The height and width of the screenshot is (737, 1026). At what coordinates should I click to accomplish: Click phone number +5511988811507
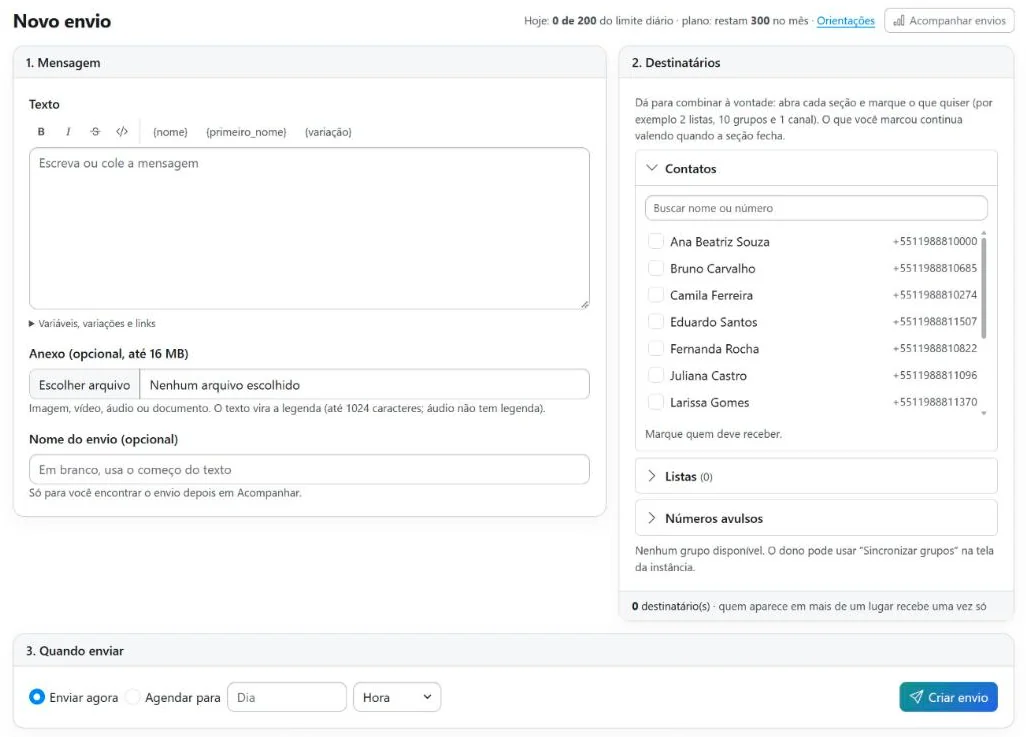point(934,321)
